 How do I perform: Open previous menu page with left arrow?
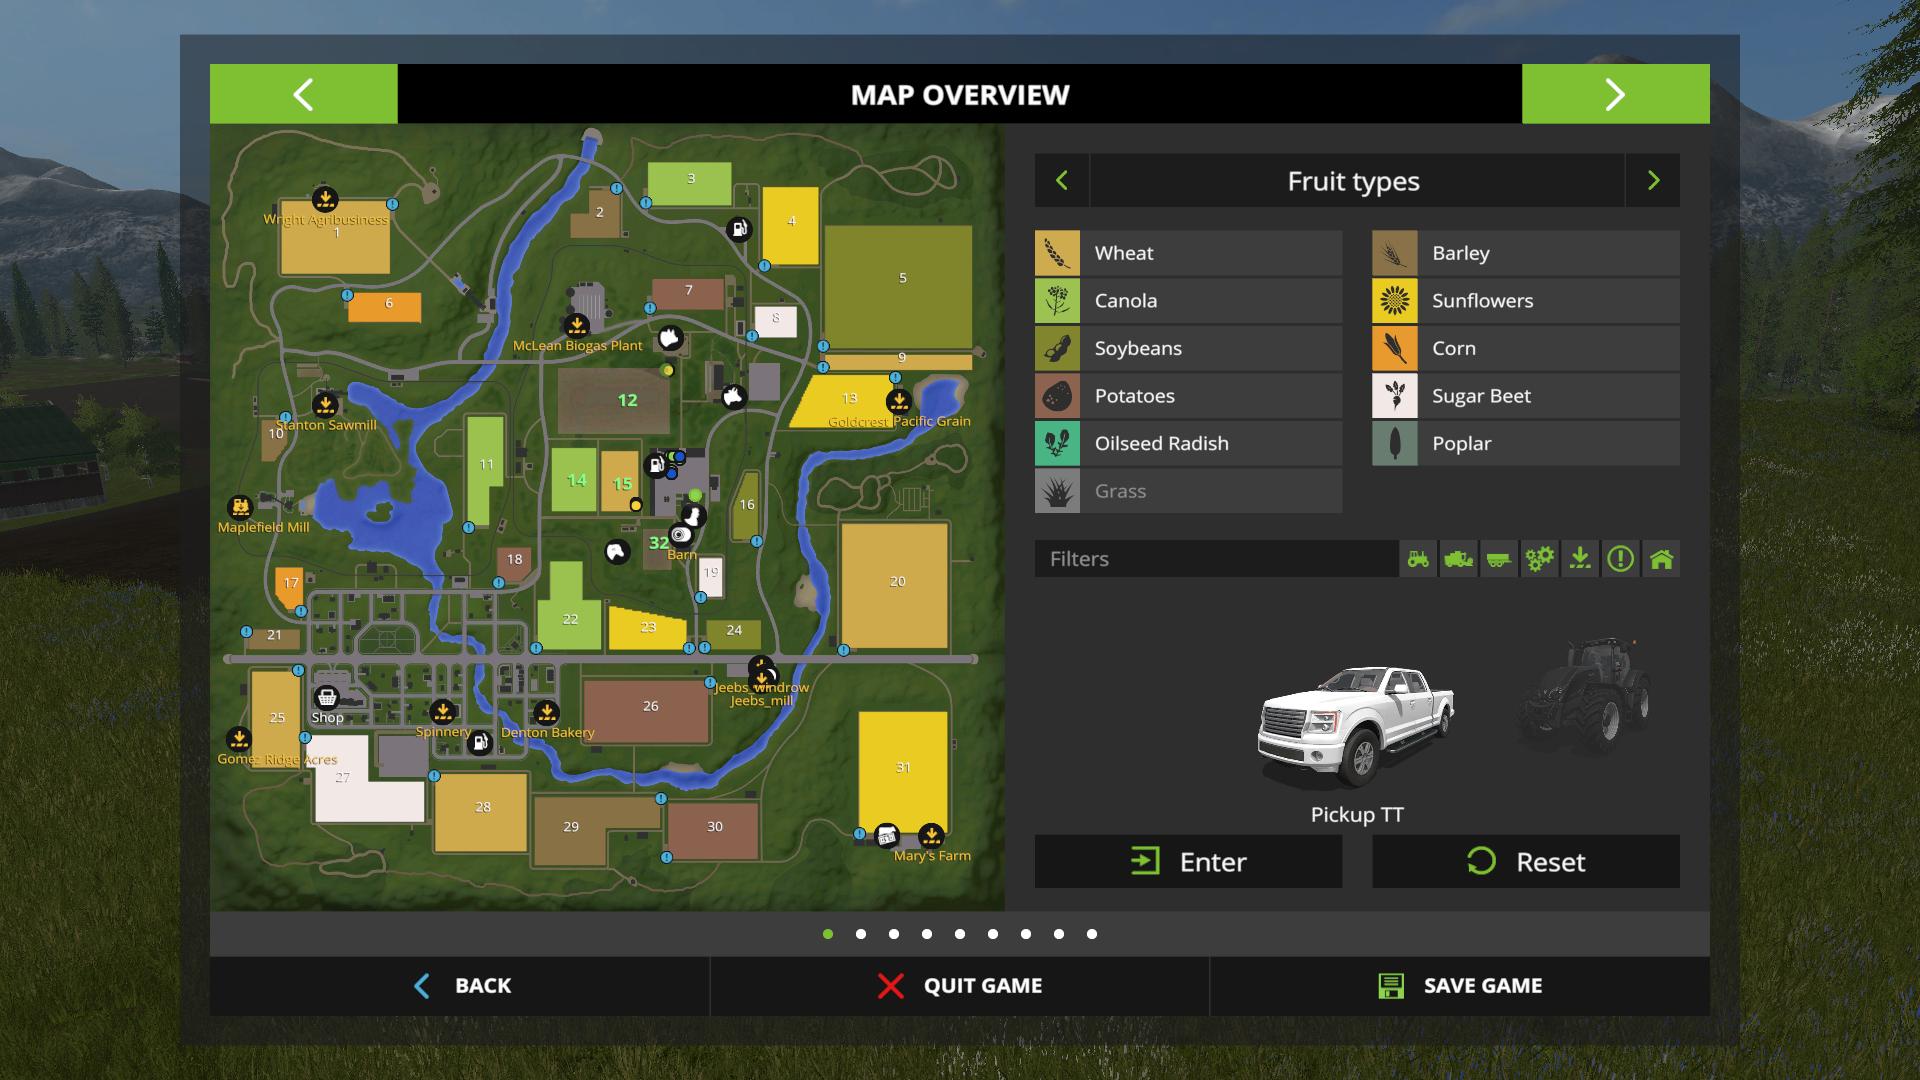[303, 95]
